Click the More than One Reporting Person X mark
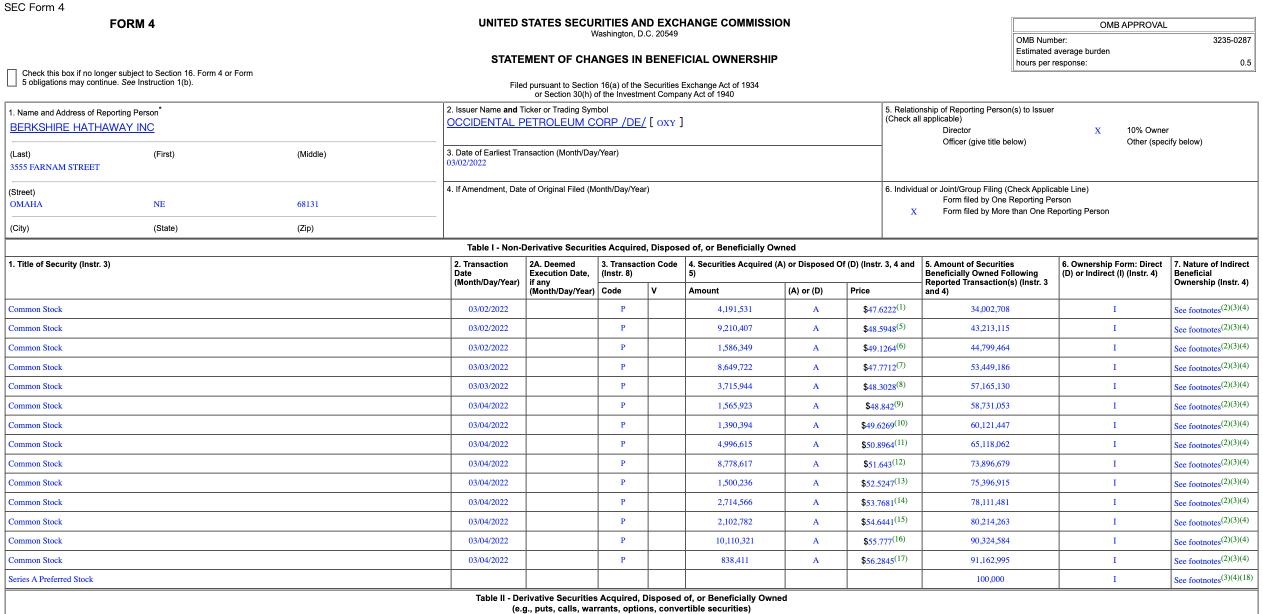Screen dimensions: 1263x614 pyautogui.click(x=913, y=211)
